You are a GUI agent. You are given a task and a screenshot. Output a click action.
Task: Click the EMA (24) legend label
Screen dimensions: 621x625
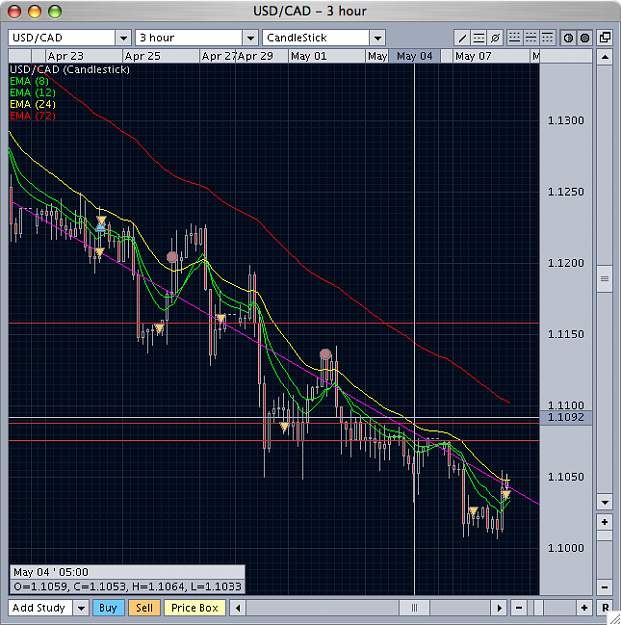(x=33, y=104)
